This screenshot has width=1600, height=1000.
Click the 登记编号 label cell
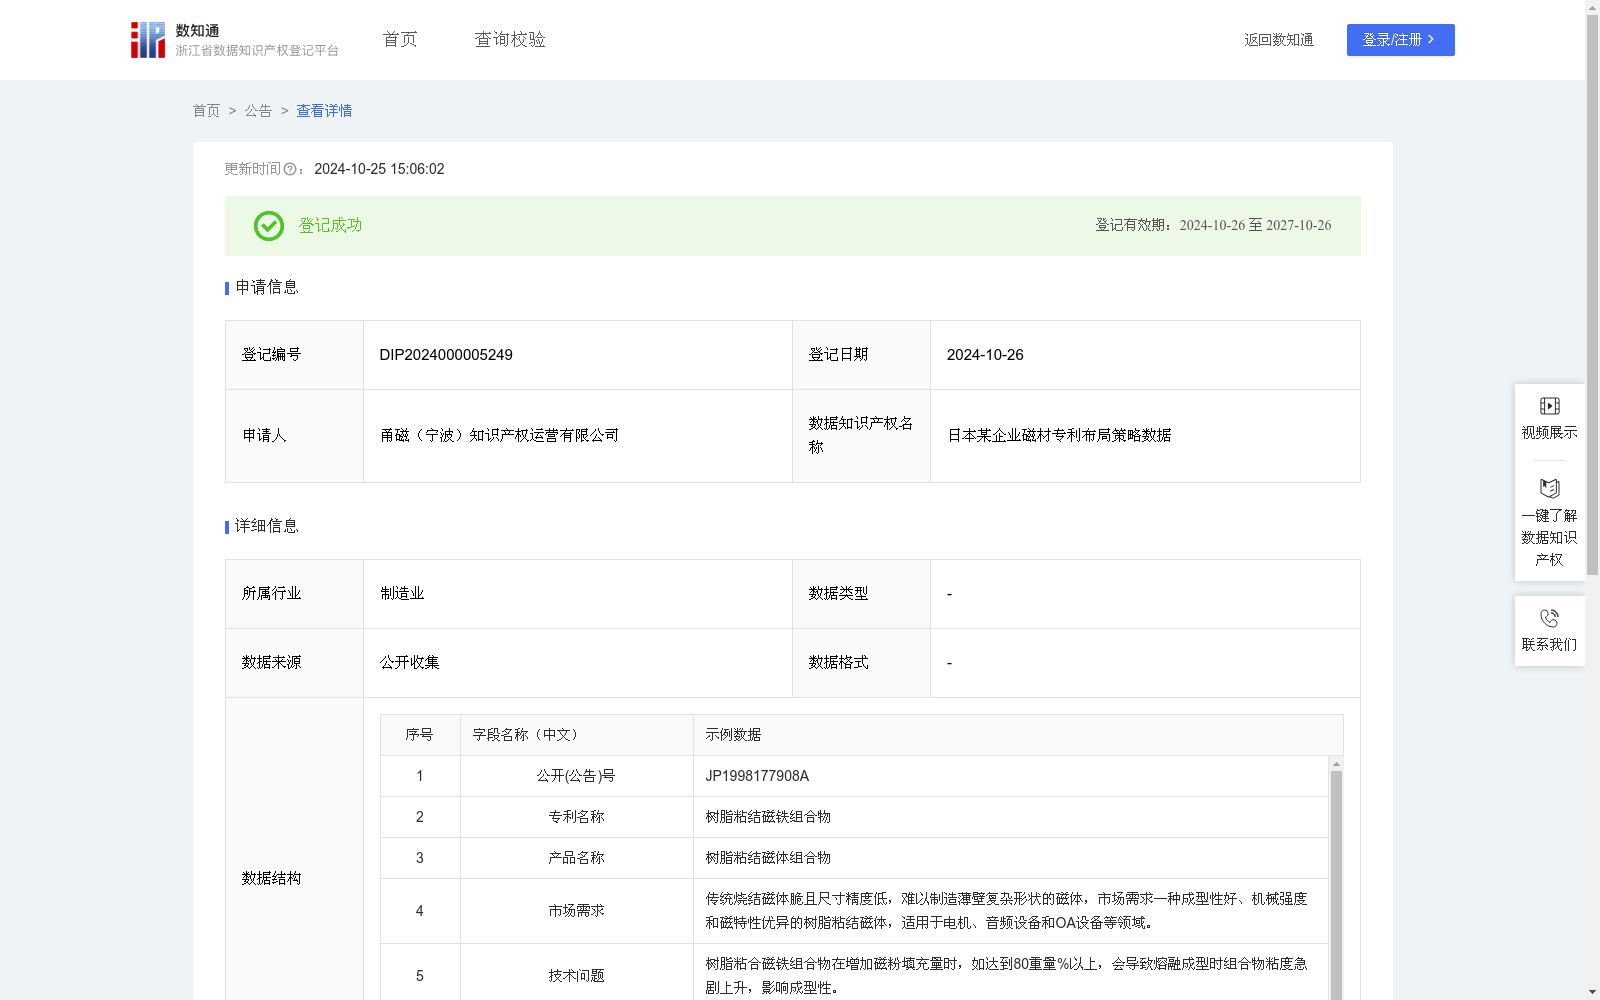pyautogui.click(x=294, y=355)
